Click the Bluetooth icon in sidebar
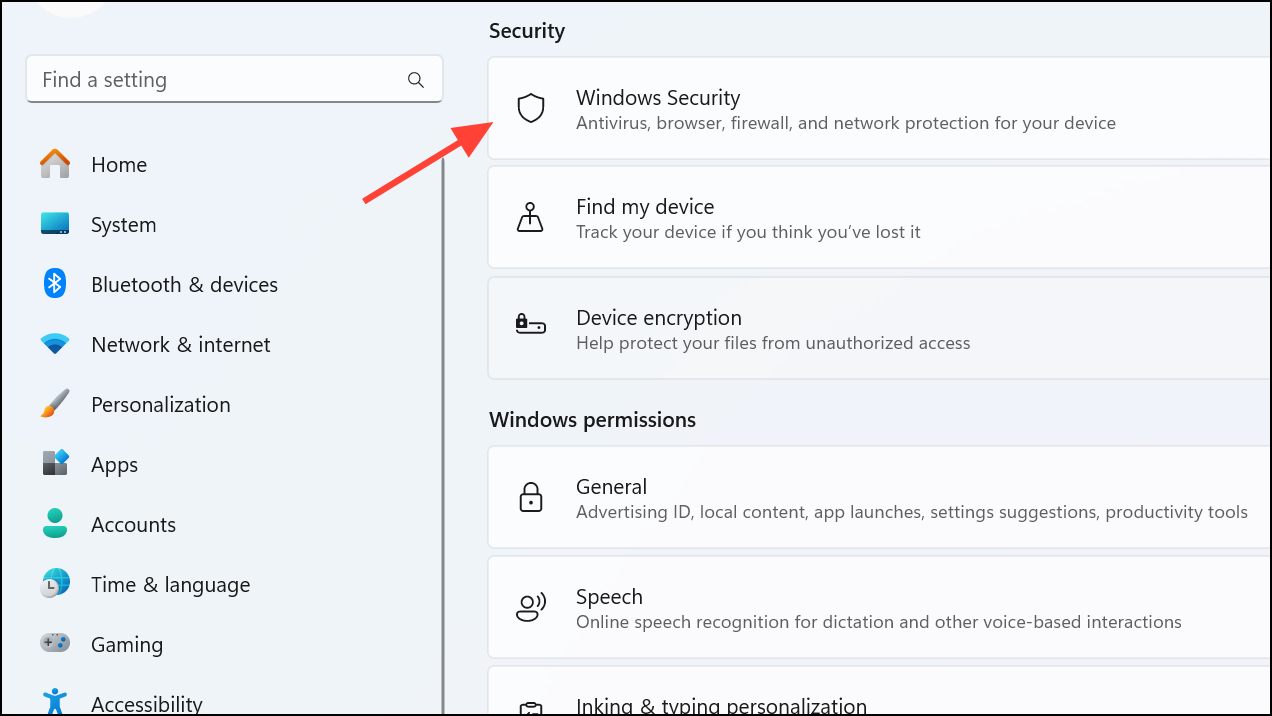 click(55, 284)
